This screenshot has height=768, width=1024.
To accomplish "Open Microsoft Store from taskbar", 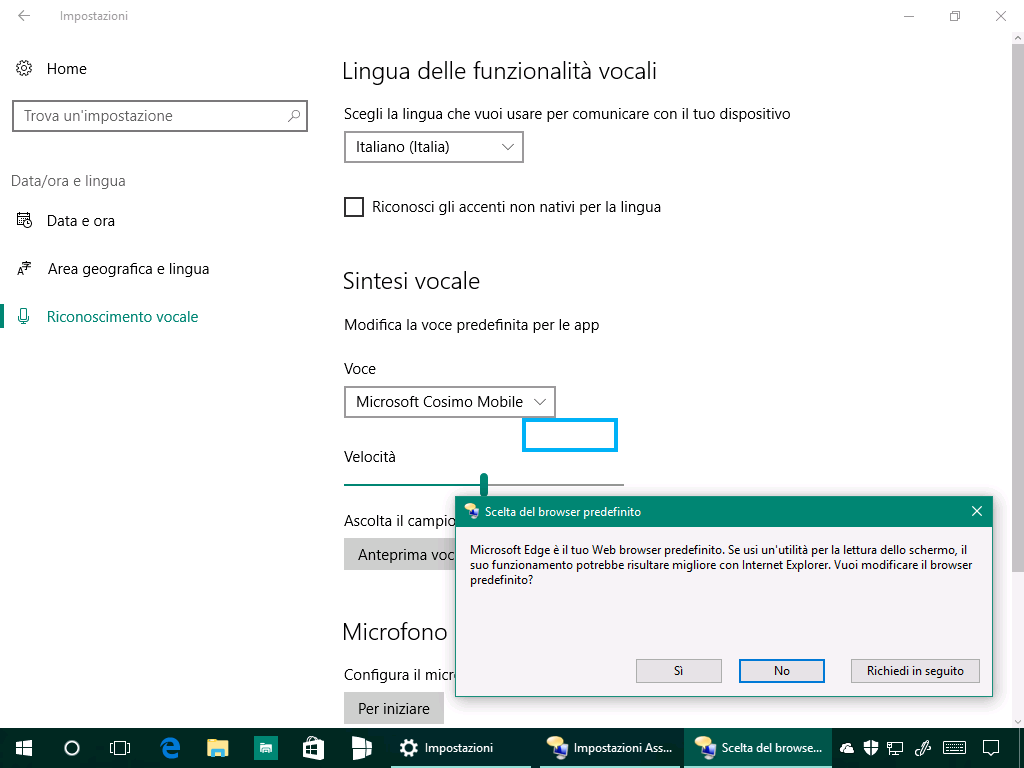I will pos(313,748).
